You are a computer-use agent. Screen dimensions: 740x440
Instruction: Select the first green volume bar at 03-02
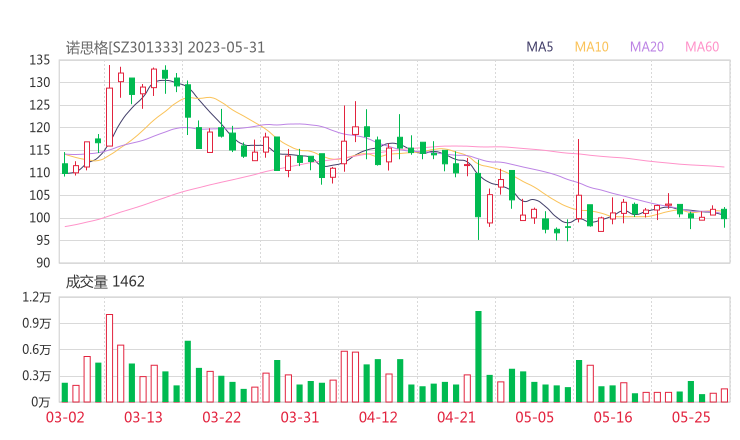(65, 393)
